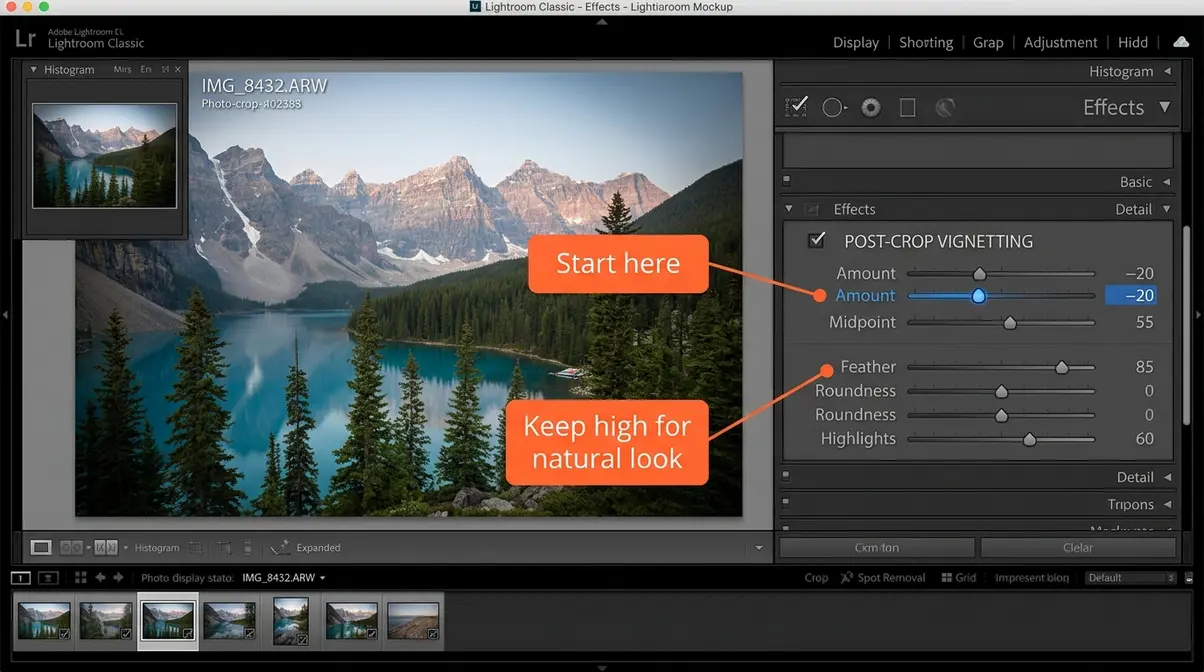Go back with filmstrip left arrow

[x=100, y=577]
